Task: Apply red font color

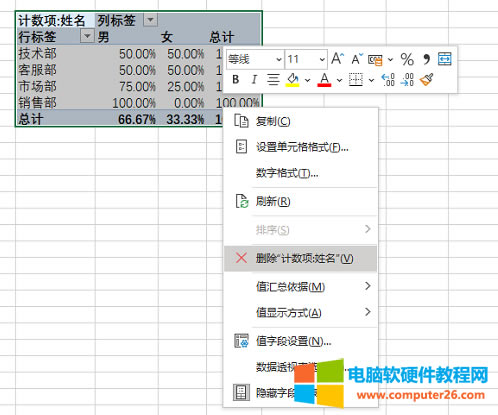Action: point(324,80)
